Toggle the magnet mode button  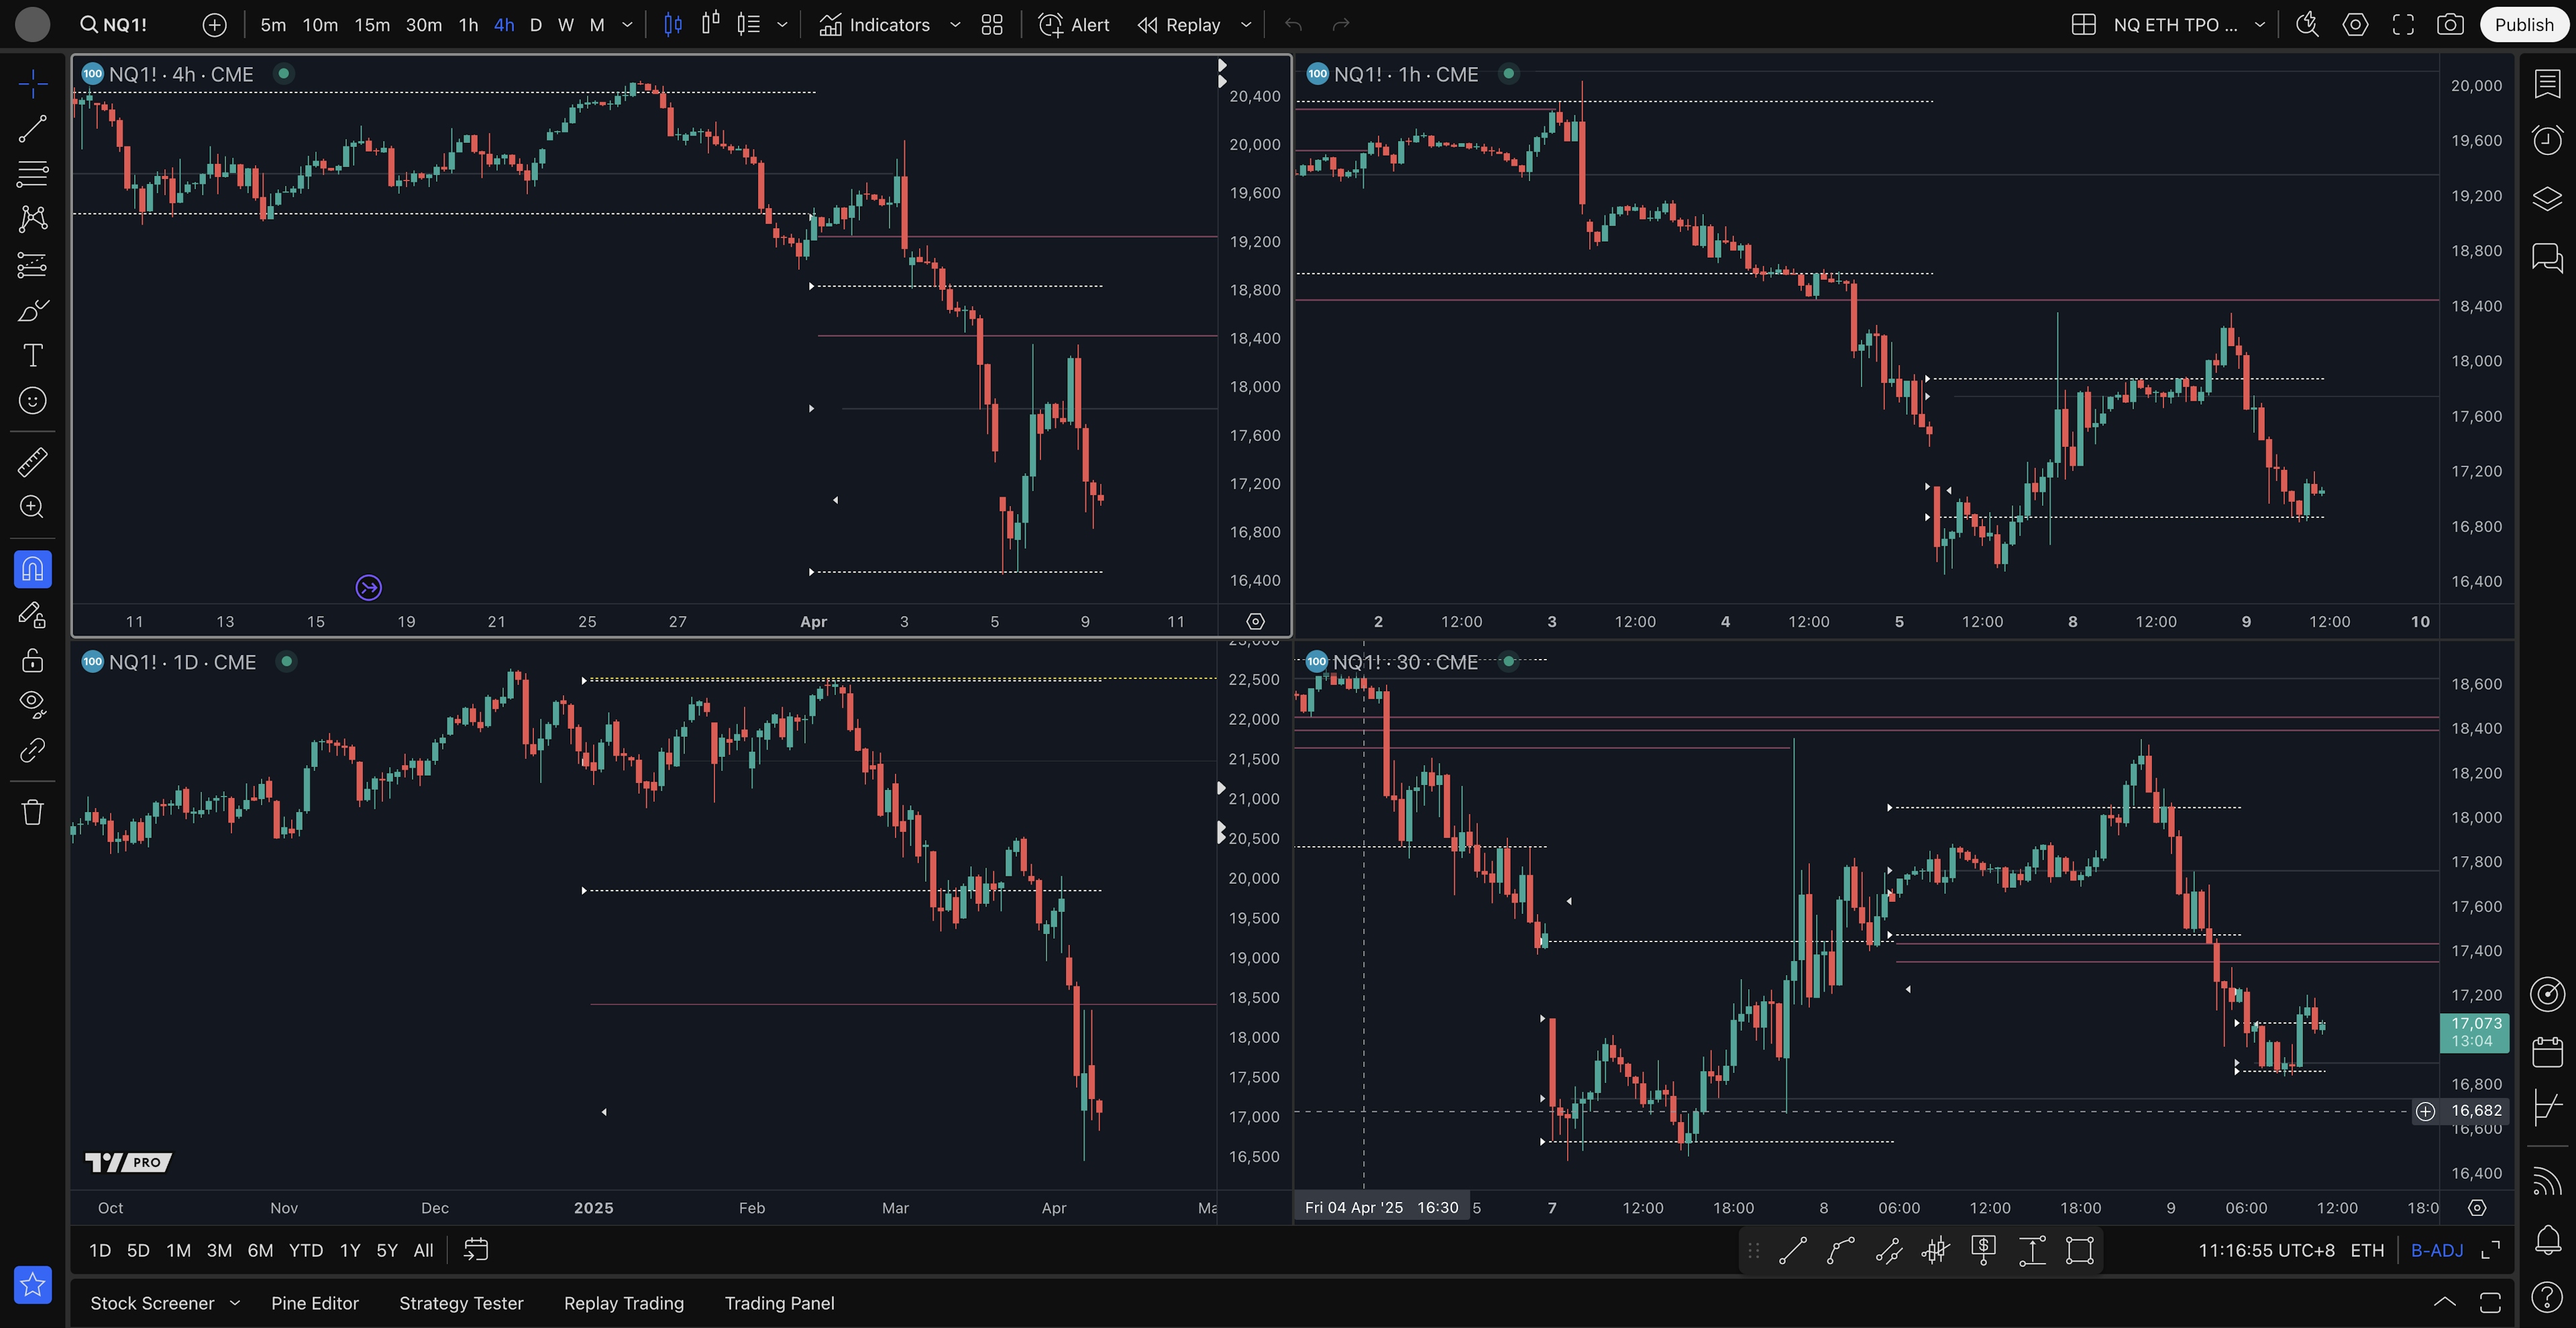tap(32, 569)
